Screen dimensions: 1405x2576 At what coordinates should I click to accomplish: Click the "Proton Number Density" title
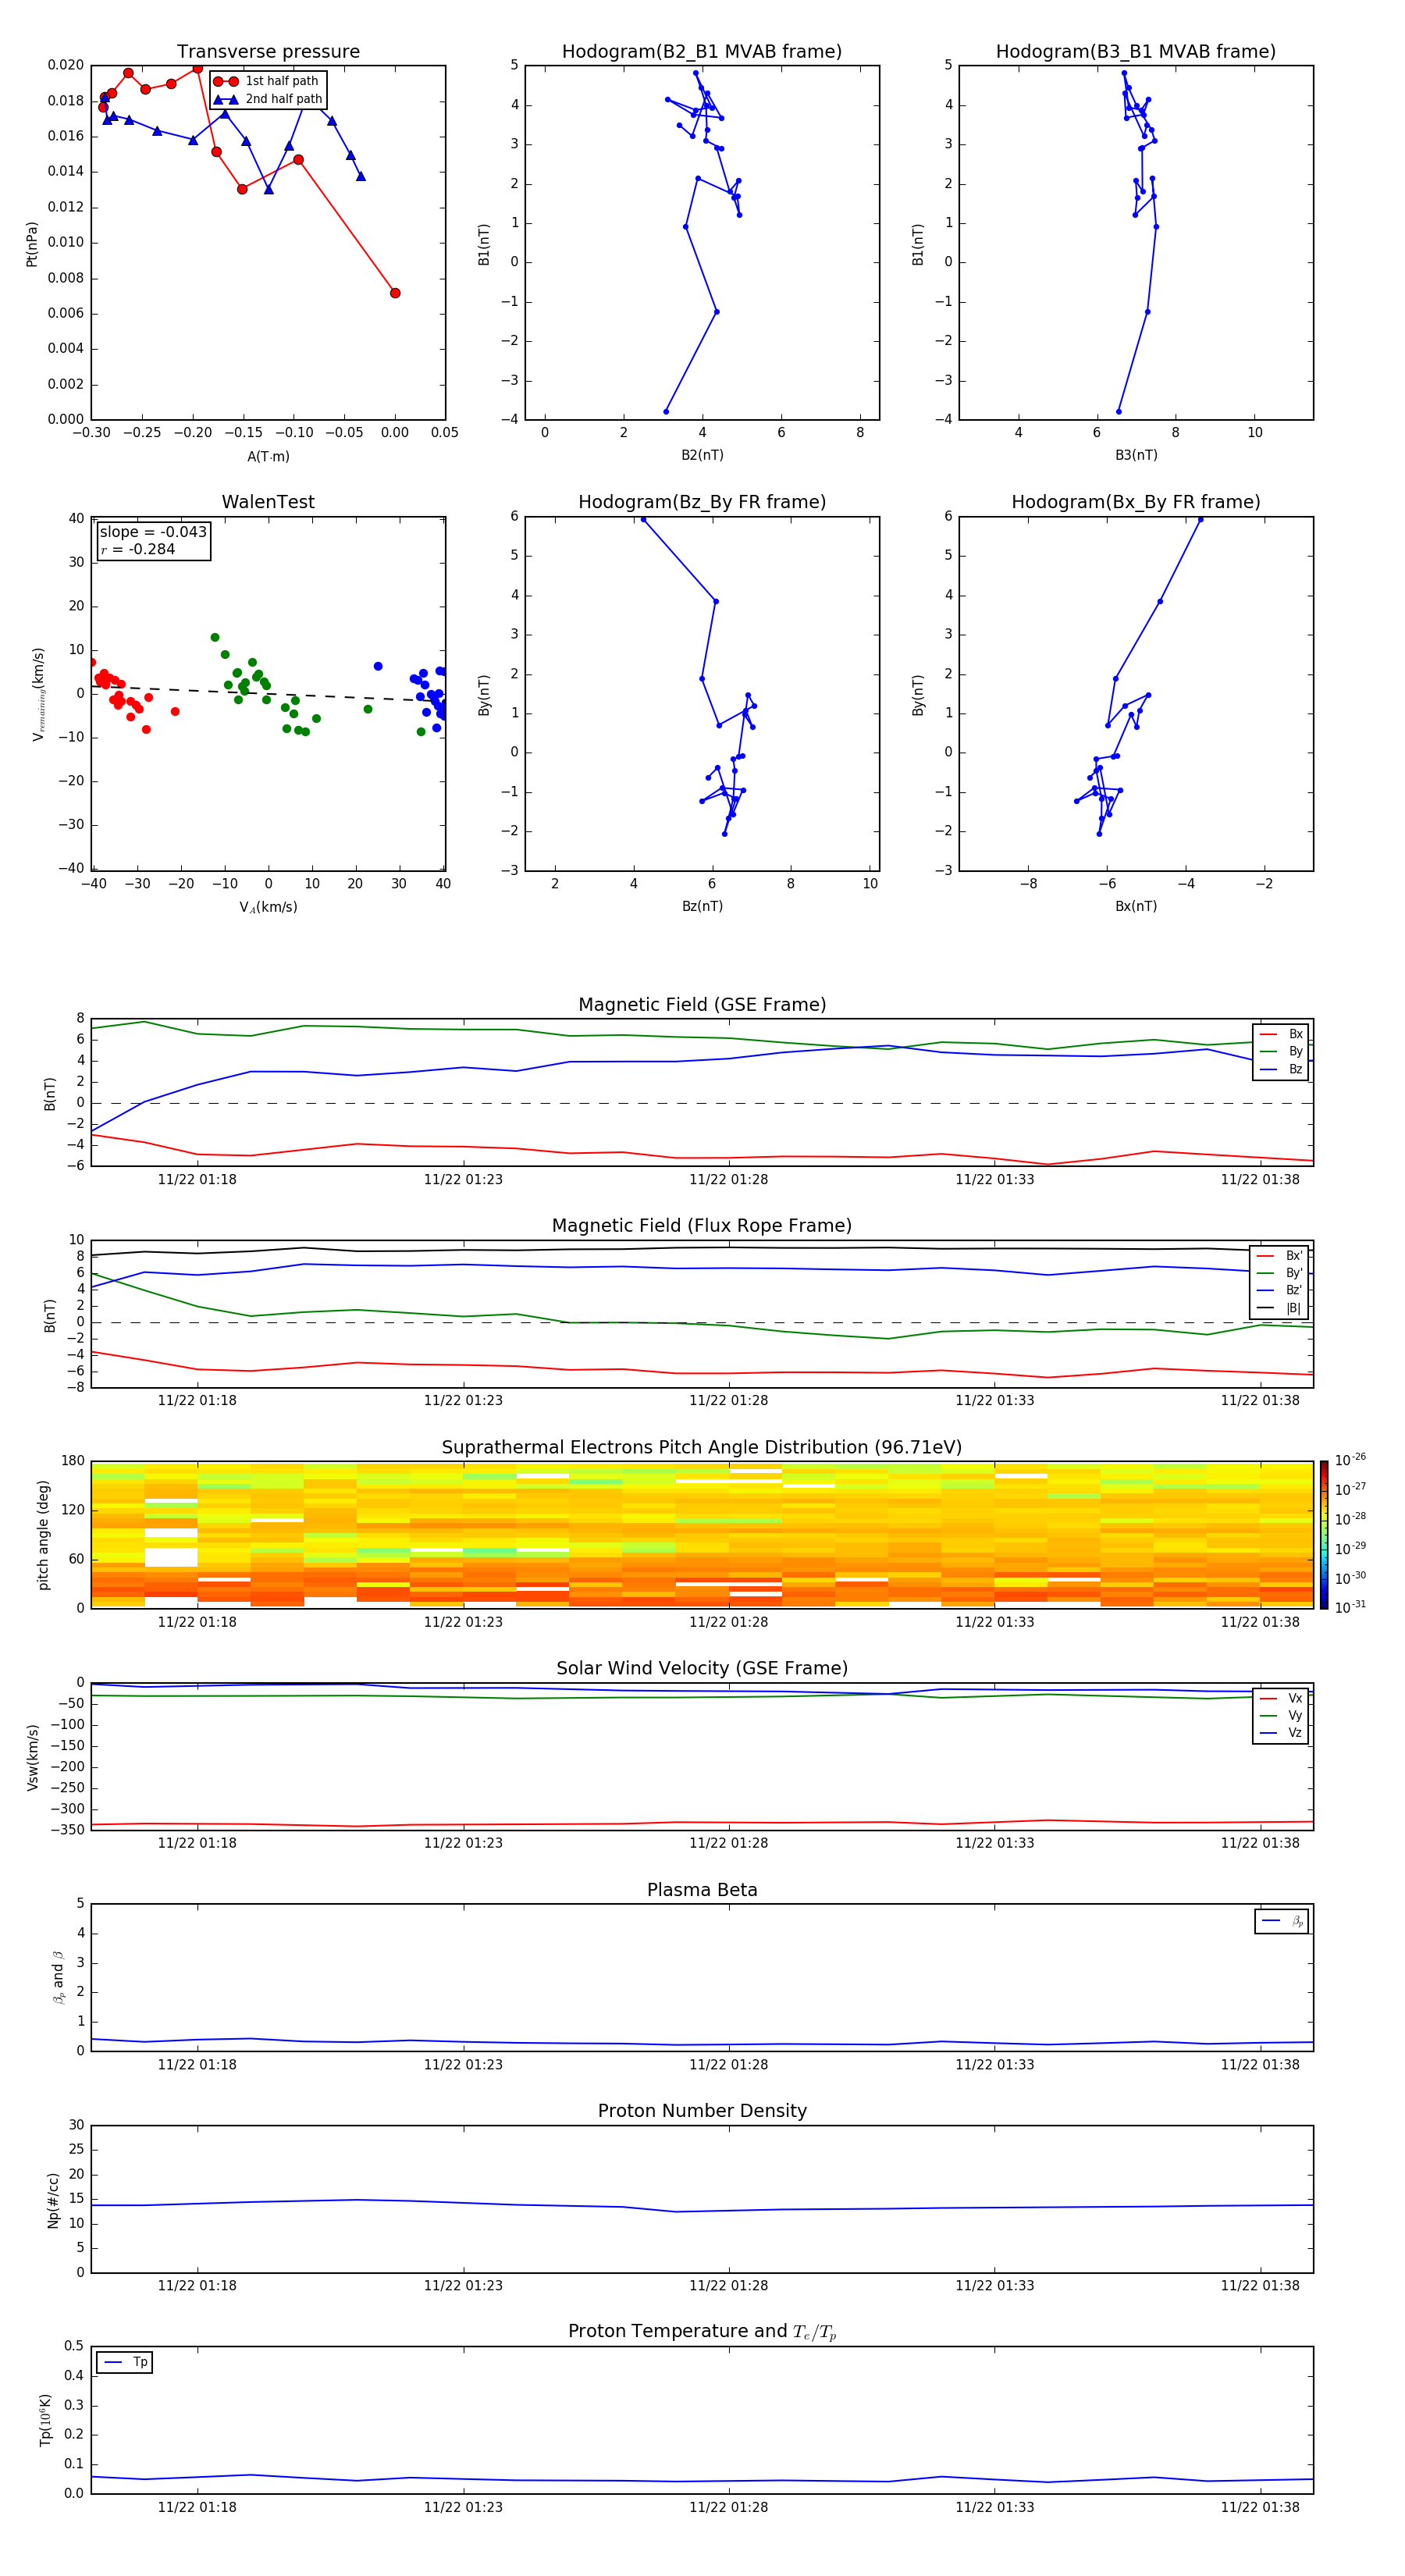[702, 2111]
